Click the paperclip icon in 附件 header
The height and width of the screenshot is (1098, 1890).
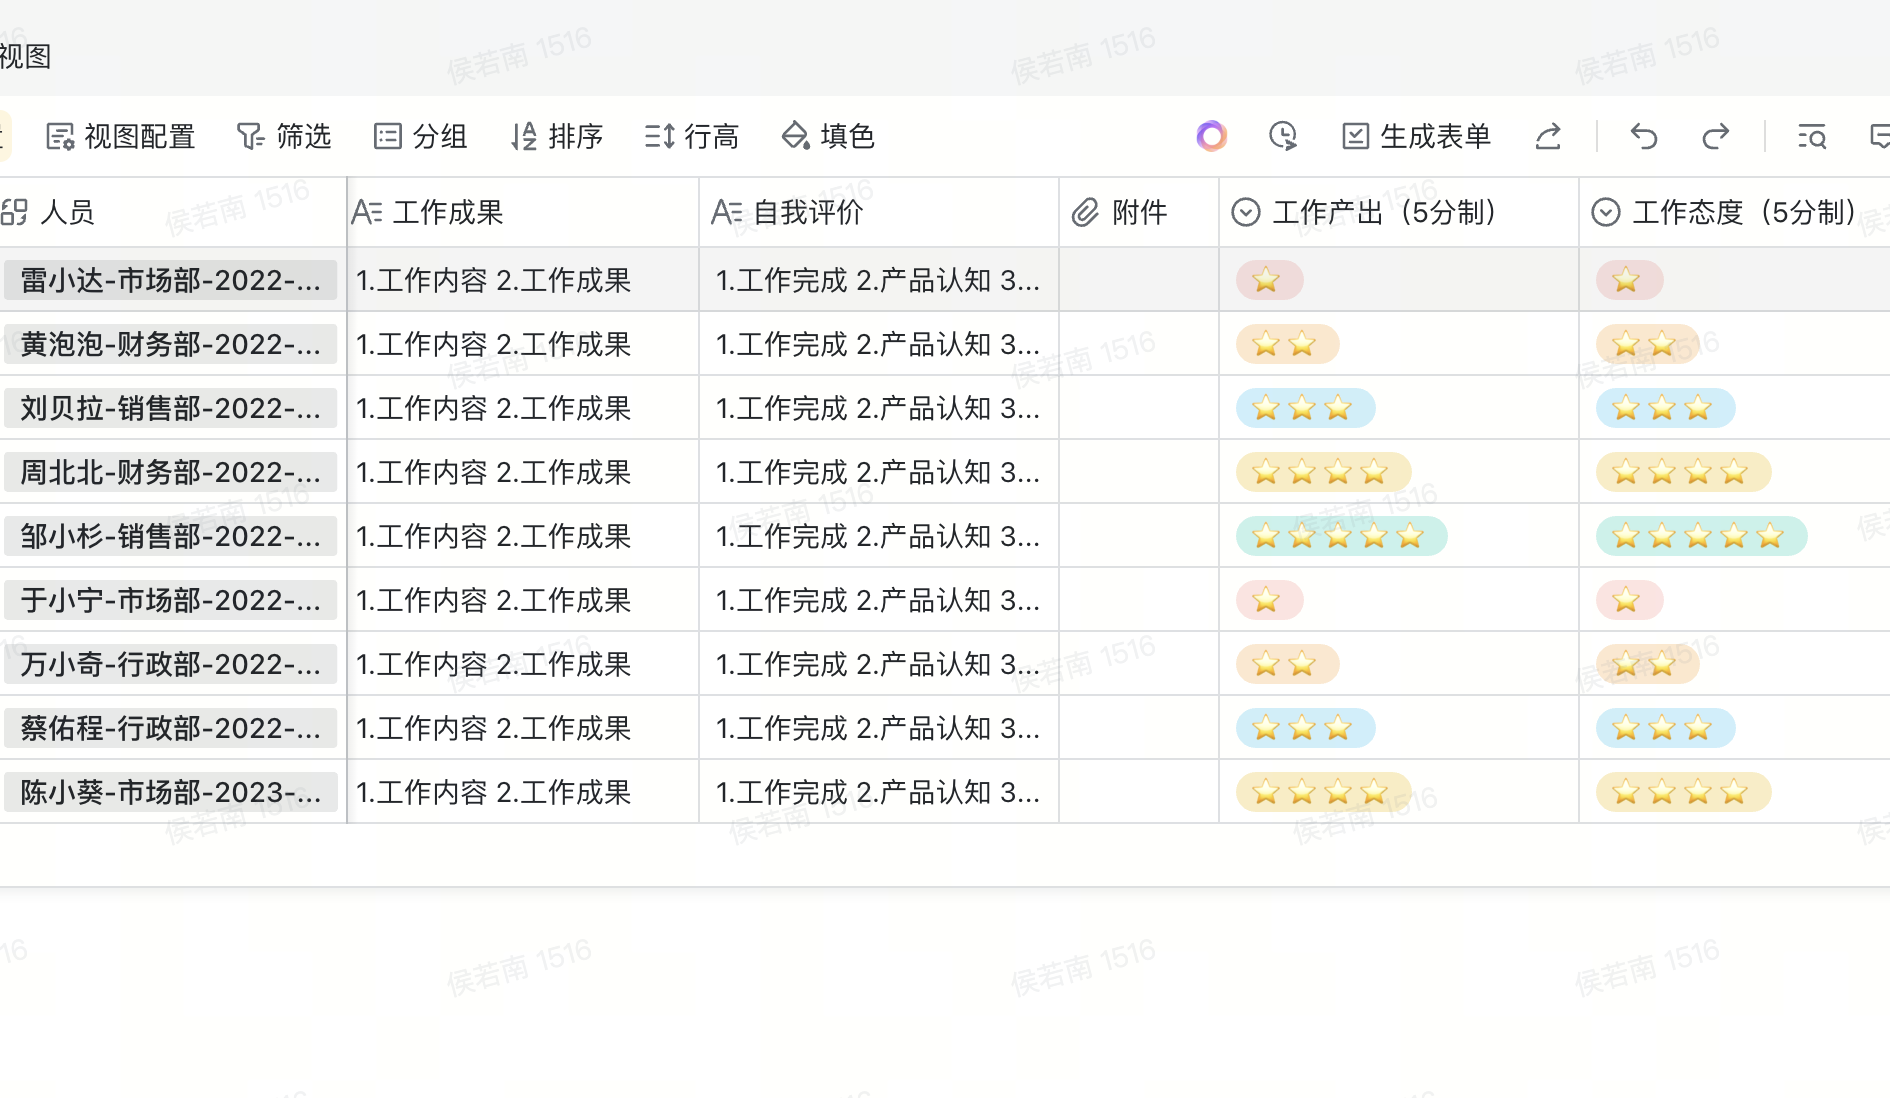1085,212
